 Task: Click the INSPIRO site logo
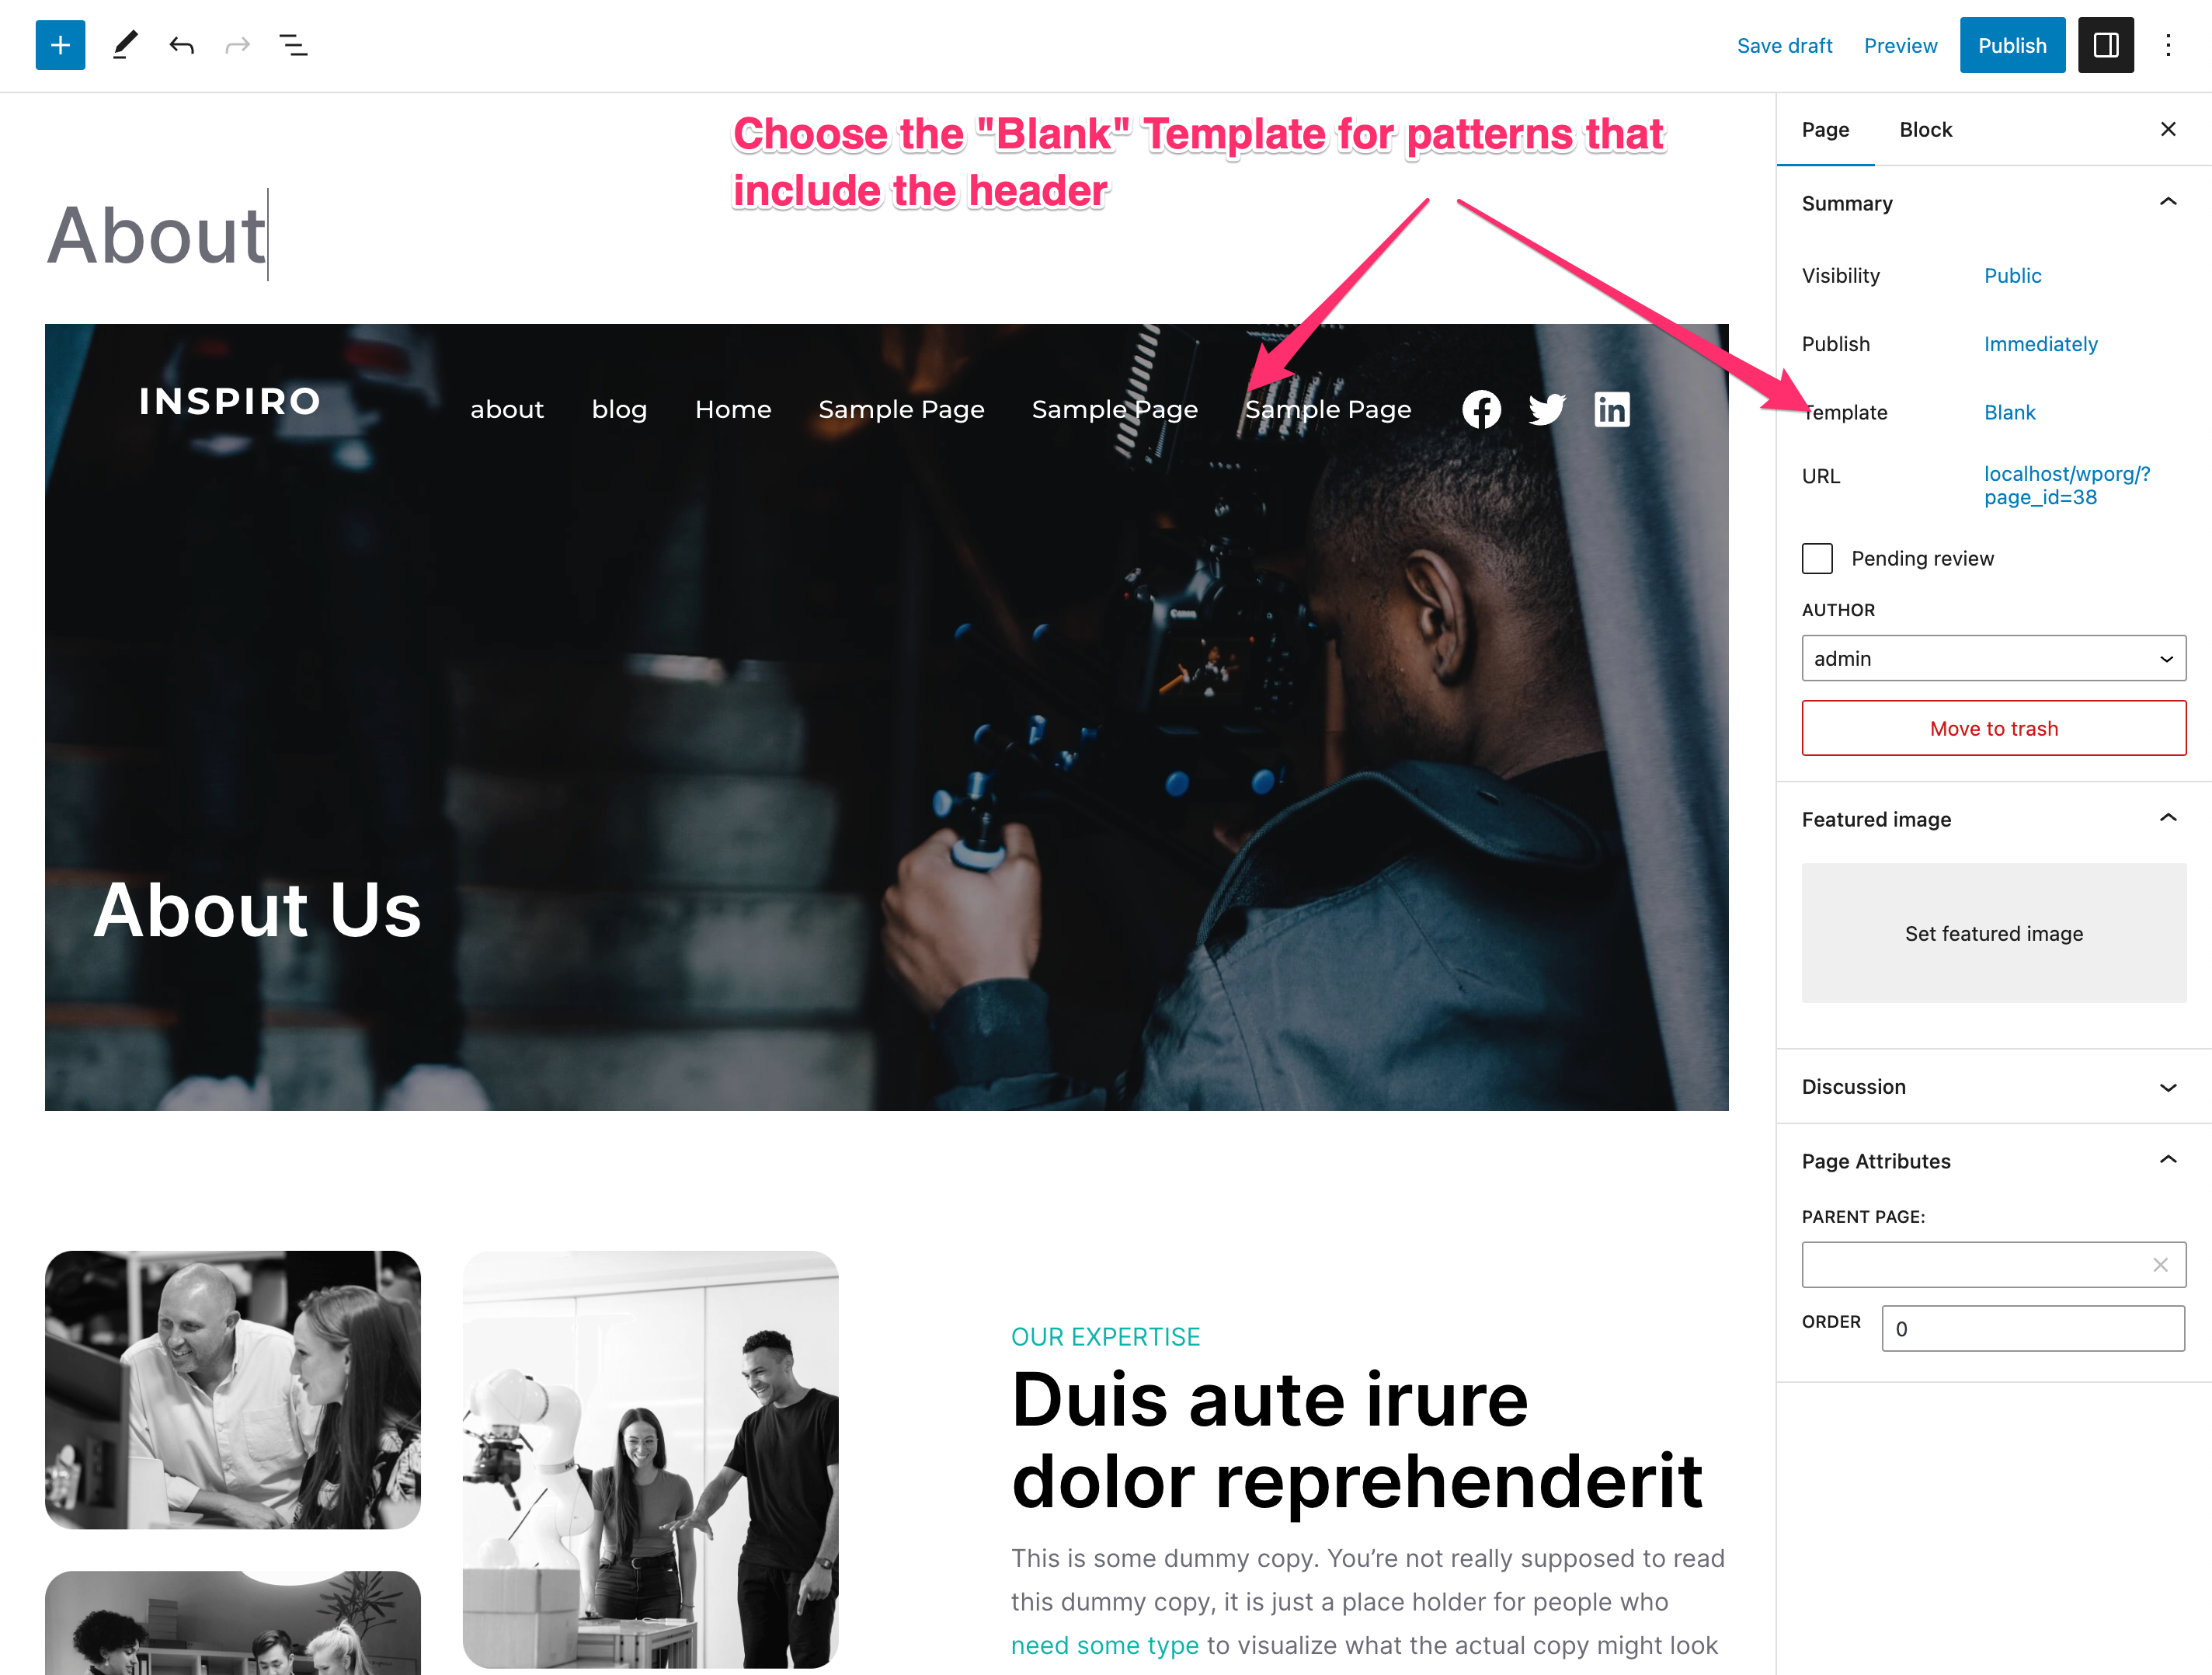(x=229, y=401)
